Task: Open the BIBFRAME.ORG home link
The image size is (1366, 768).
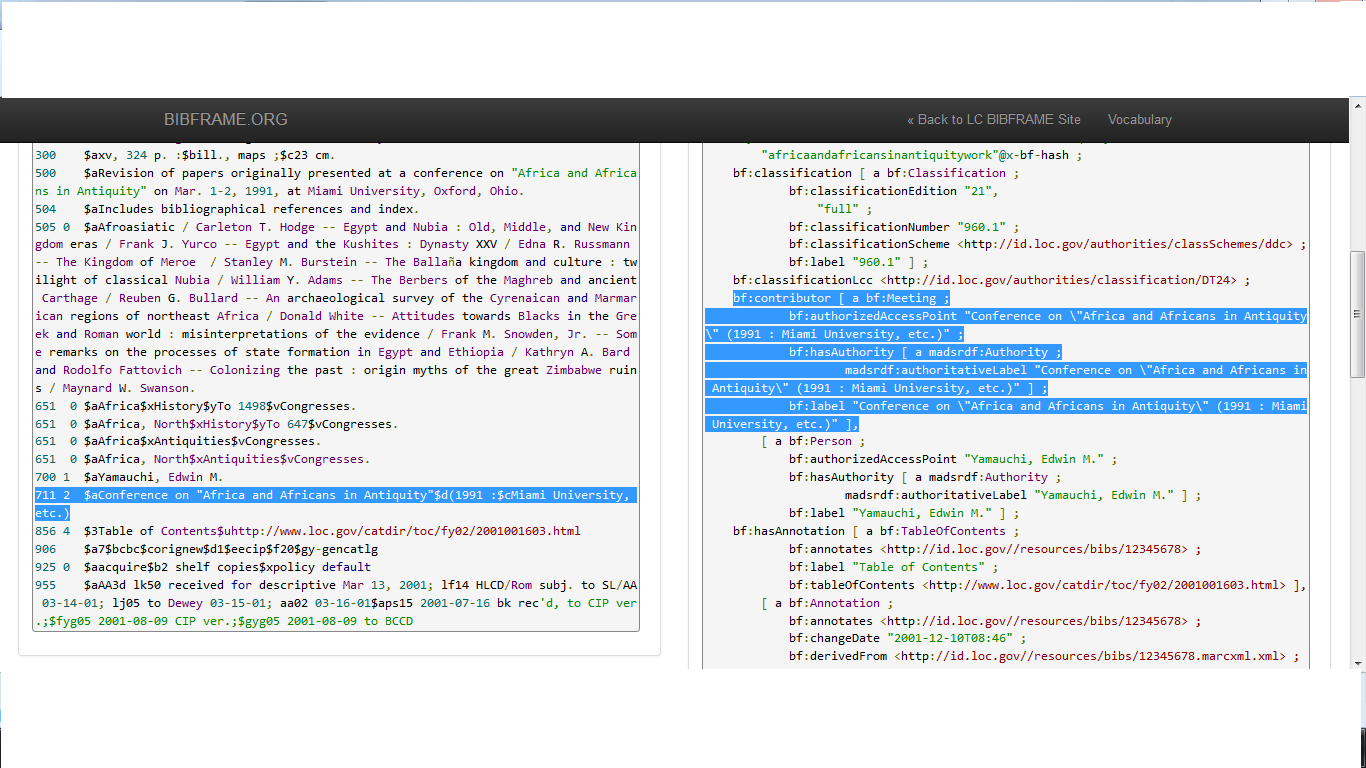Action: point(225,119)
